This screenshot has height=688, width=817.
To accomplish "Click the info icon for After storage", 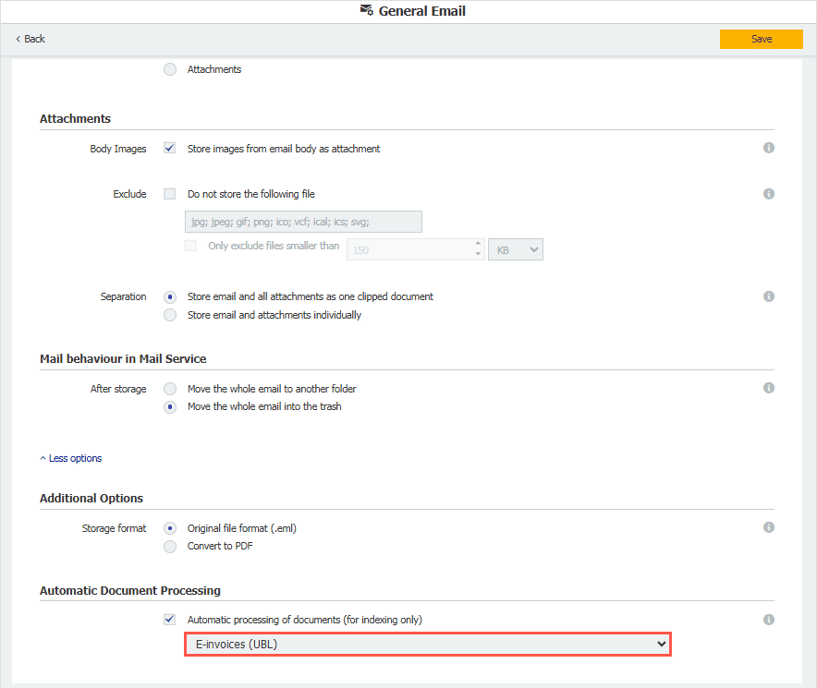I will (x=769, y=388).
